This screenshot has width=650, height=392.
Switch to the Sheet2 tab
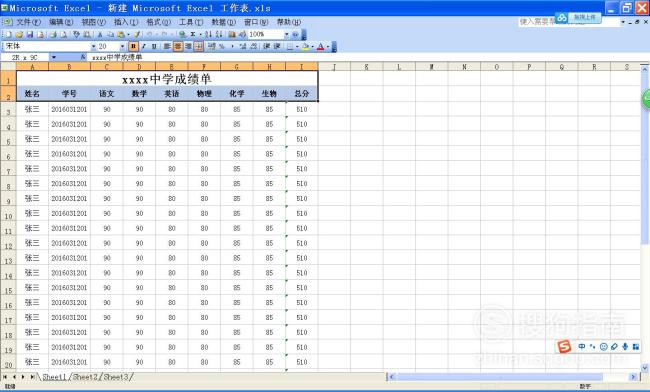(x=85, y=377)
